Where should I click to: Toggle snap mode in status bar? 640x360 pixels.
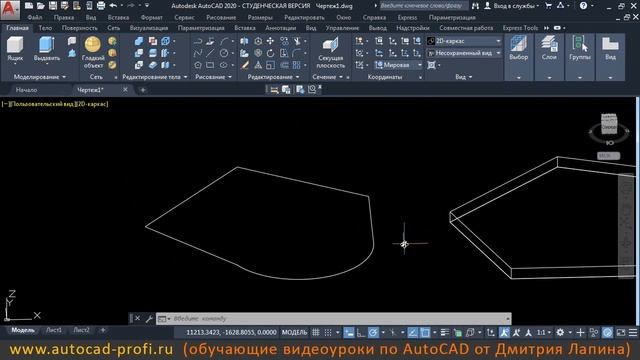pyautogui.click(x=328, y=333)
